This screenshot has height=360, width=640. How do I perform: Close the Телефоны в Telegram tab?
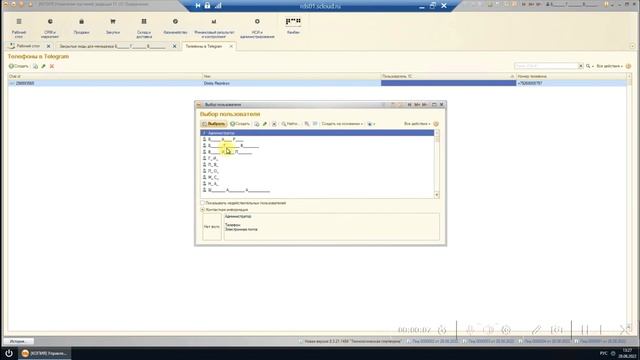[231, 47]
